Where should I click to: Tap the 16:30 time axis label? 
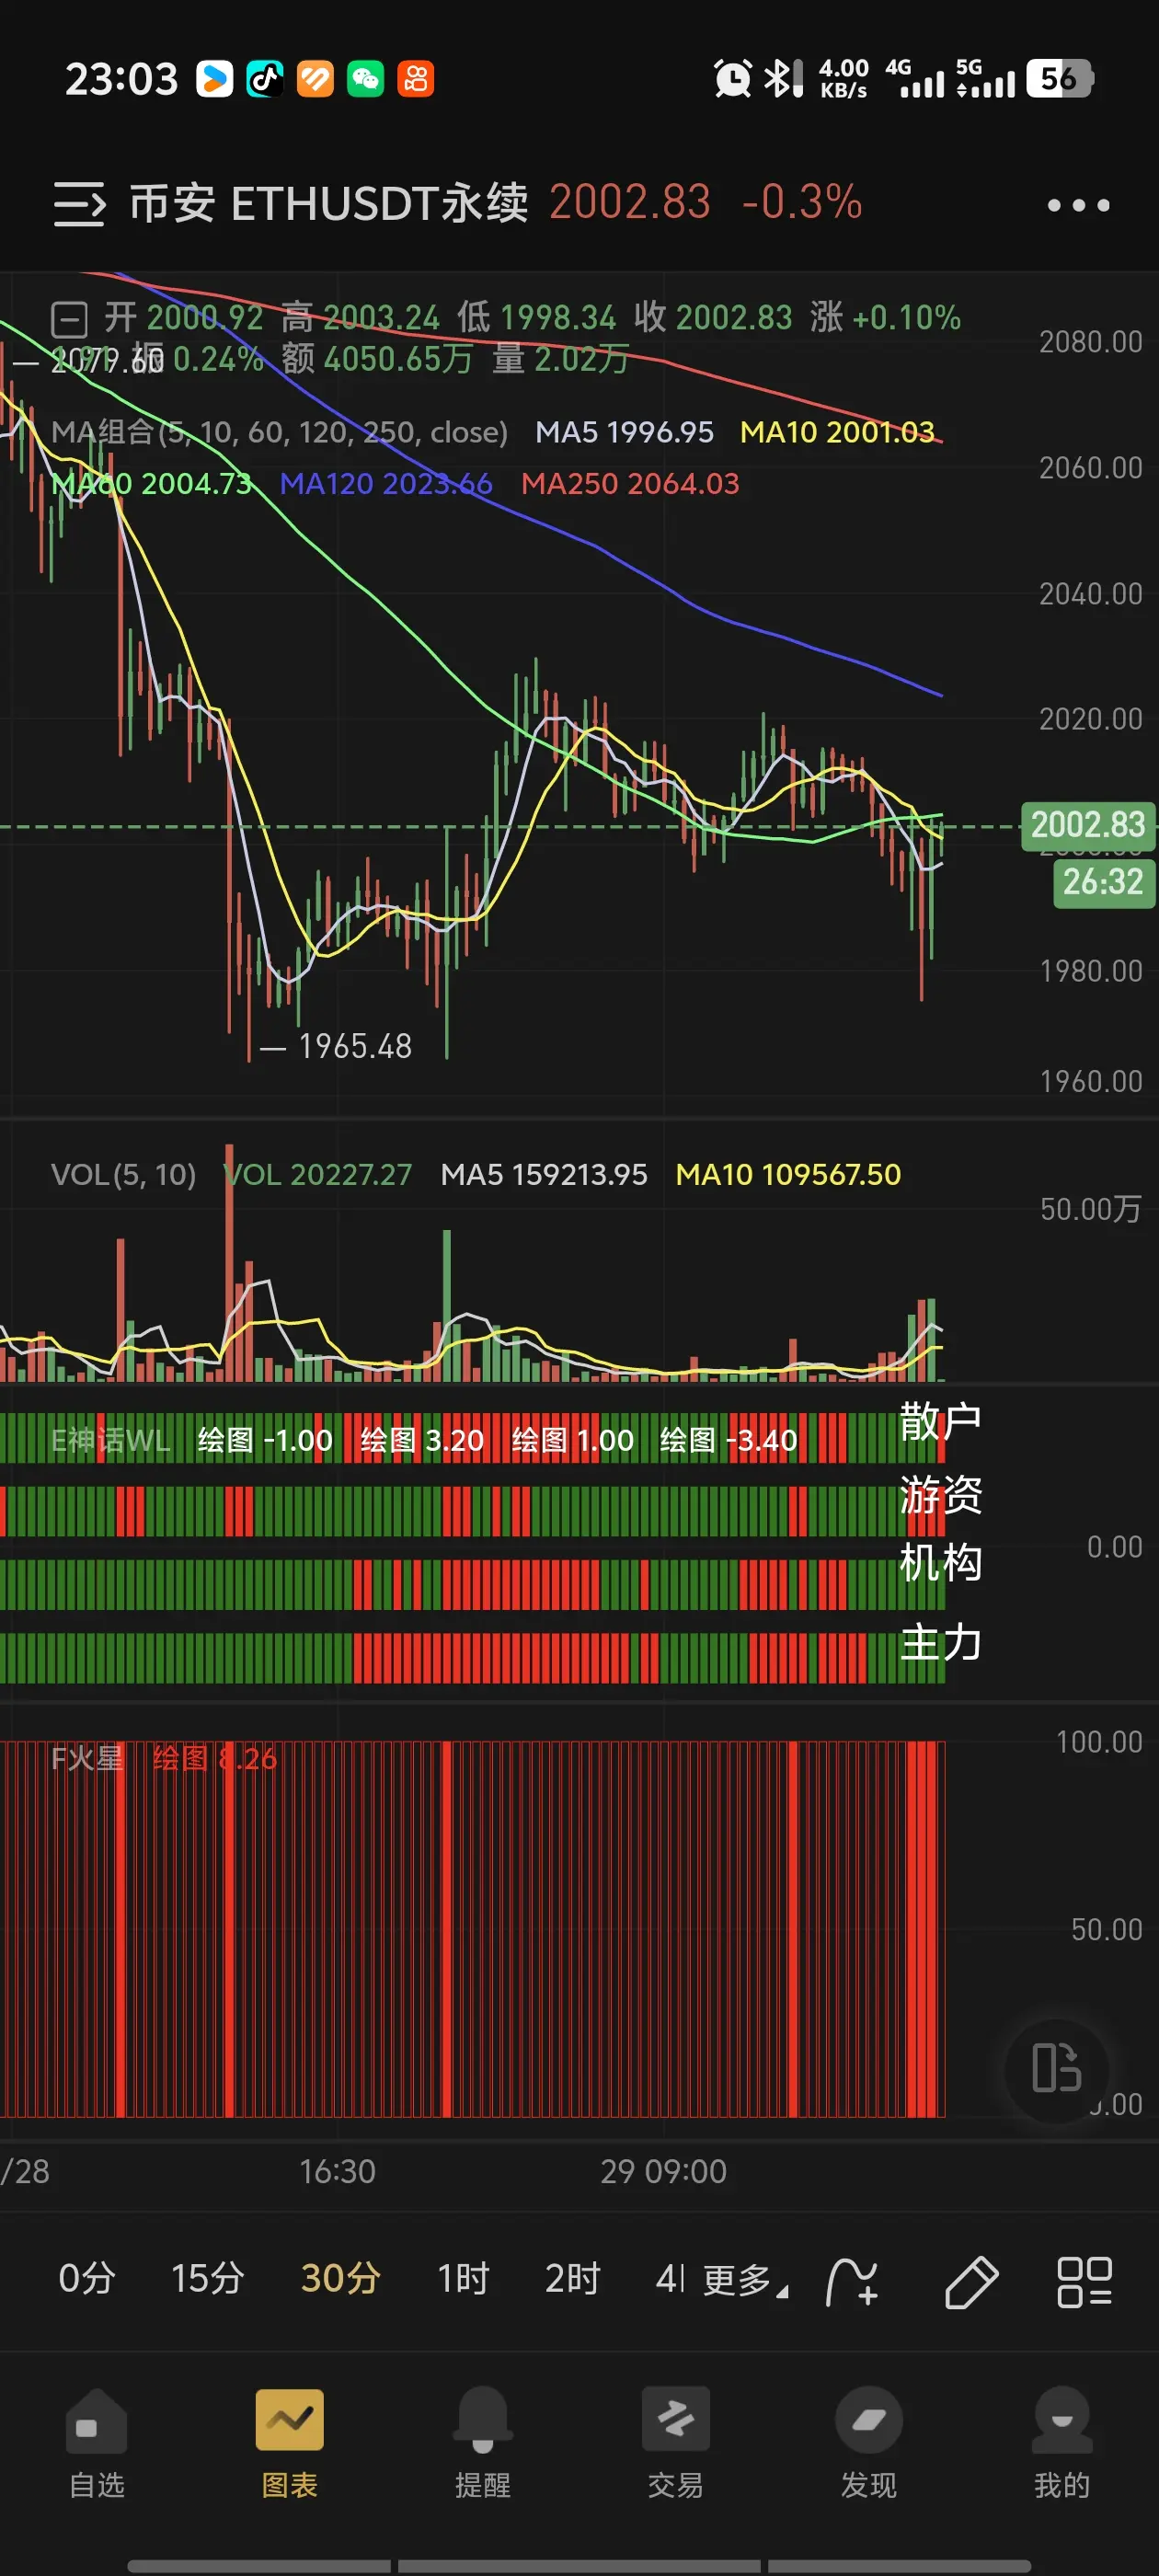click(x=338, y=2172)
